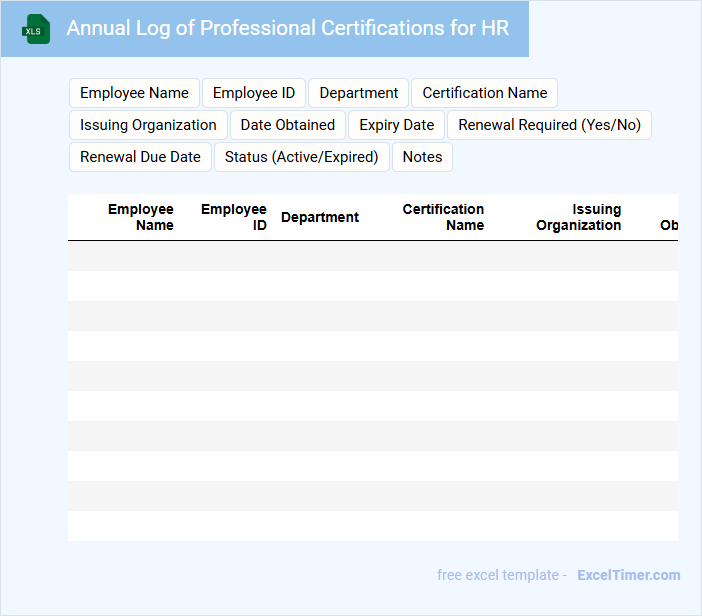702x616 pixels.
Task: Choose the Certification Name tag
Action: (485, 93)
